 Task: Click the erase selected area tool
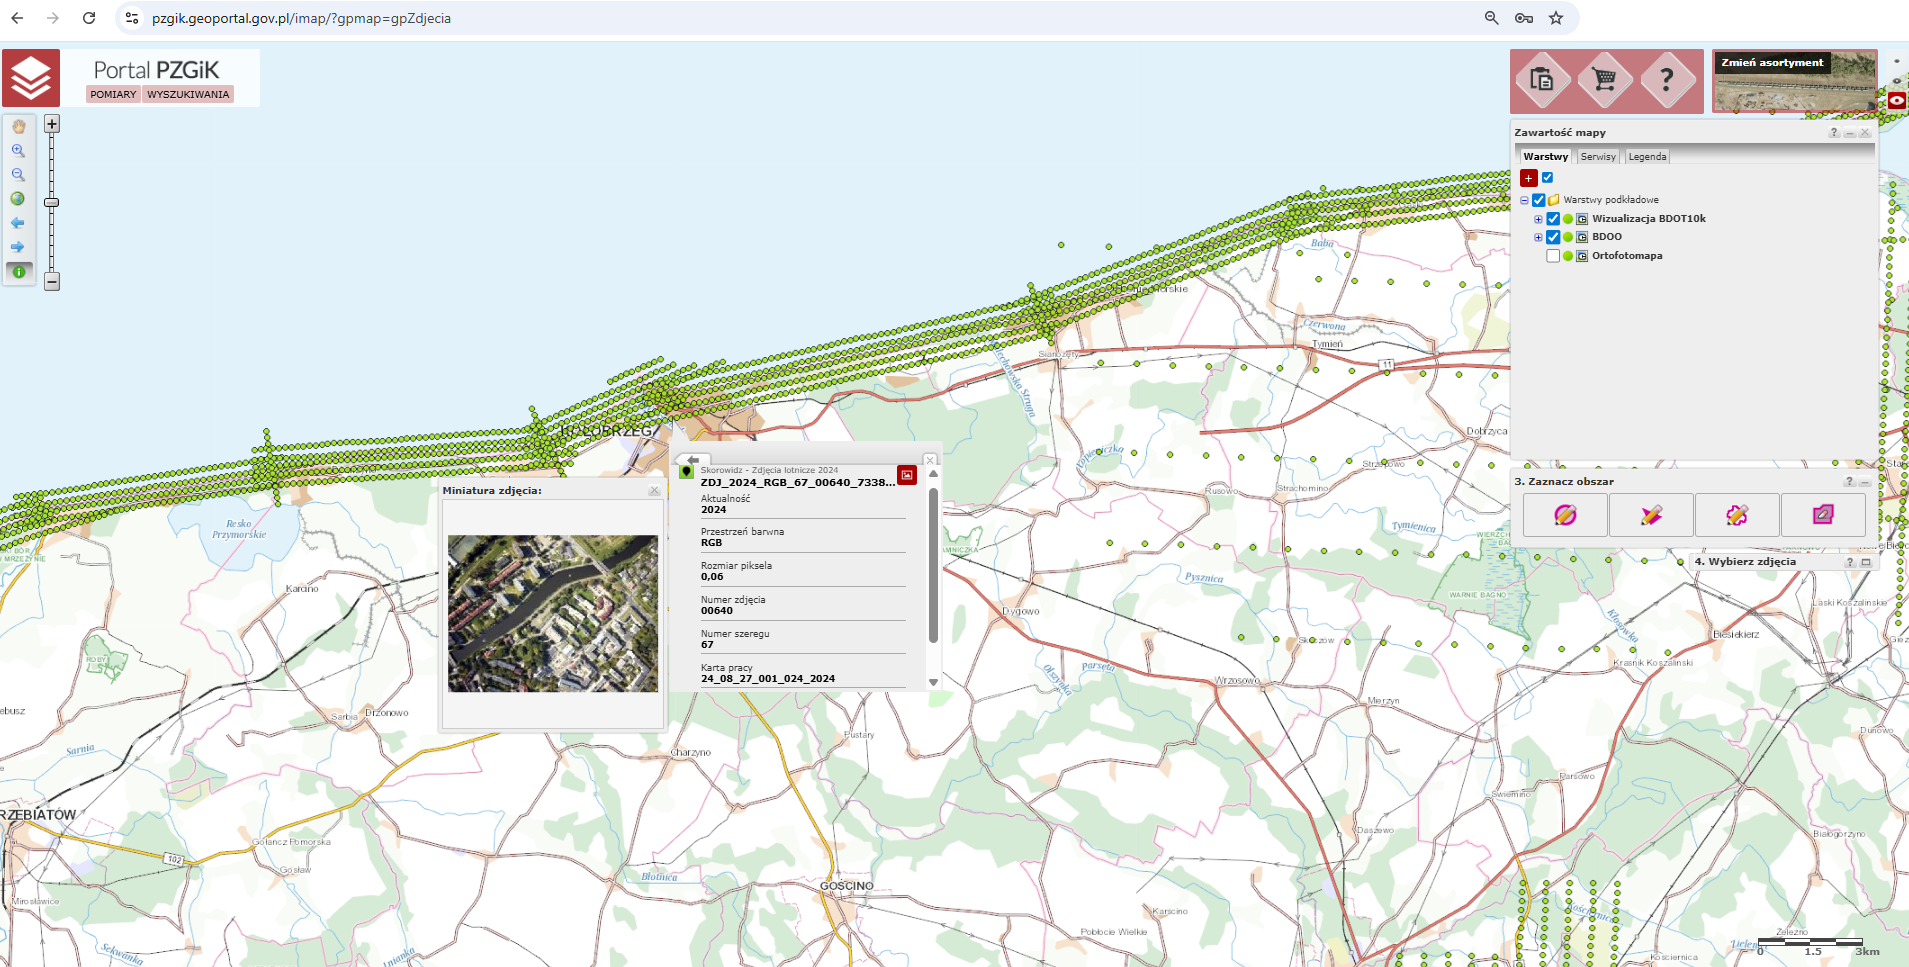click(x=1822, y=515)
